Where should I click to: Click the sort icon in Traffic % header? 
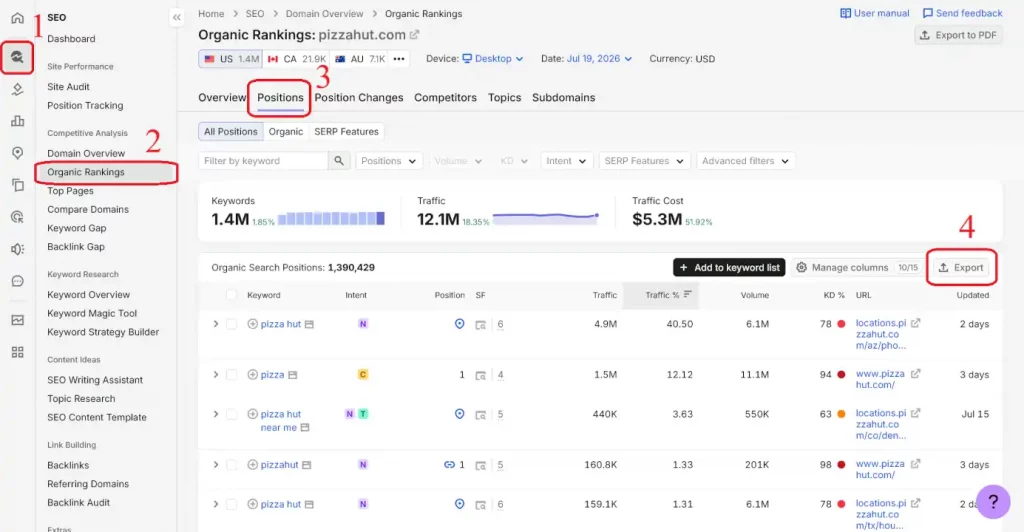[x=687, y=294]
